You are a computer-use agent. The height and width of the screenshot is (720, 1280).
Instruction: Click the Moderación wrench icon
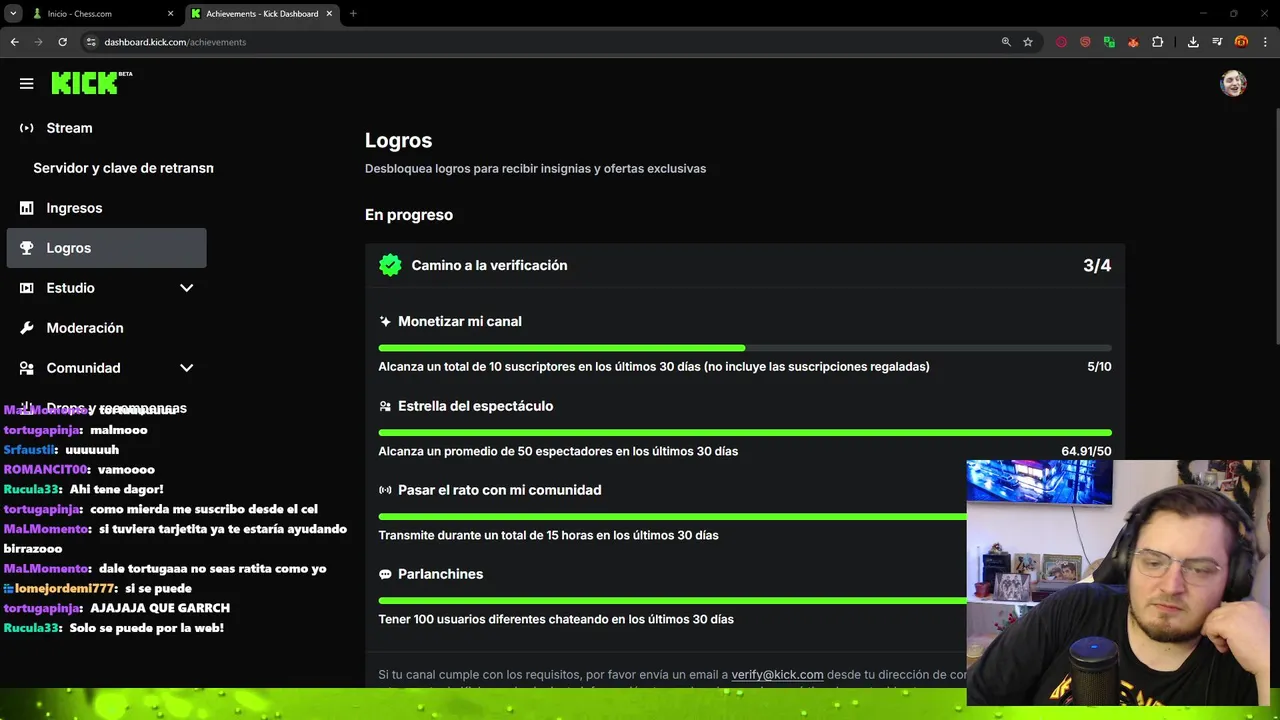[x=26, y=328]
